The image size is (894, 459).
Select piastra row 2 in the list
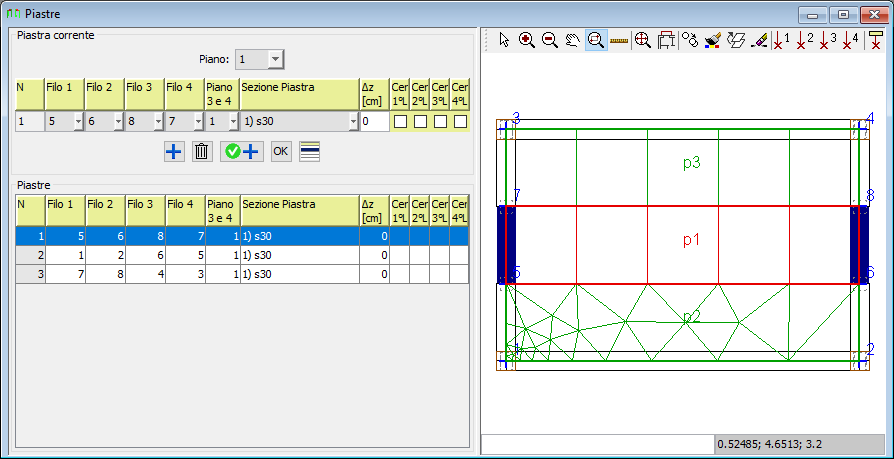pos(242,255)
